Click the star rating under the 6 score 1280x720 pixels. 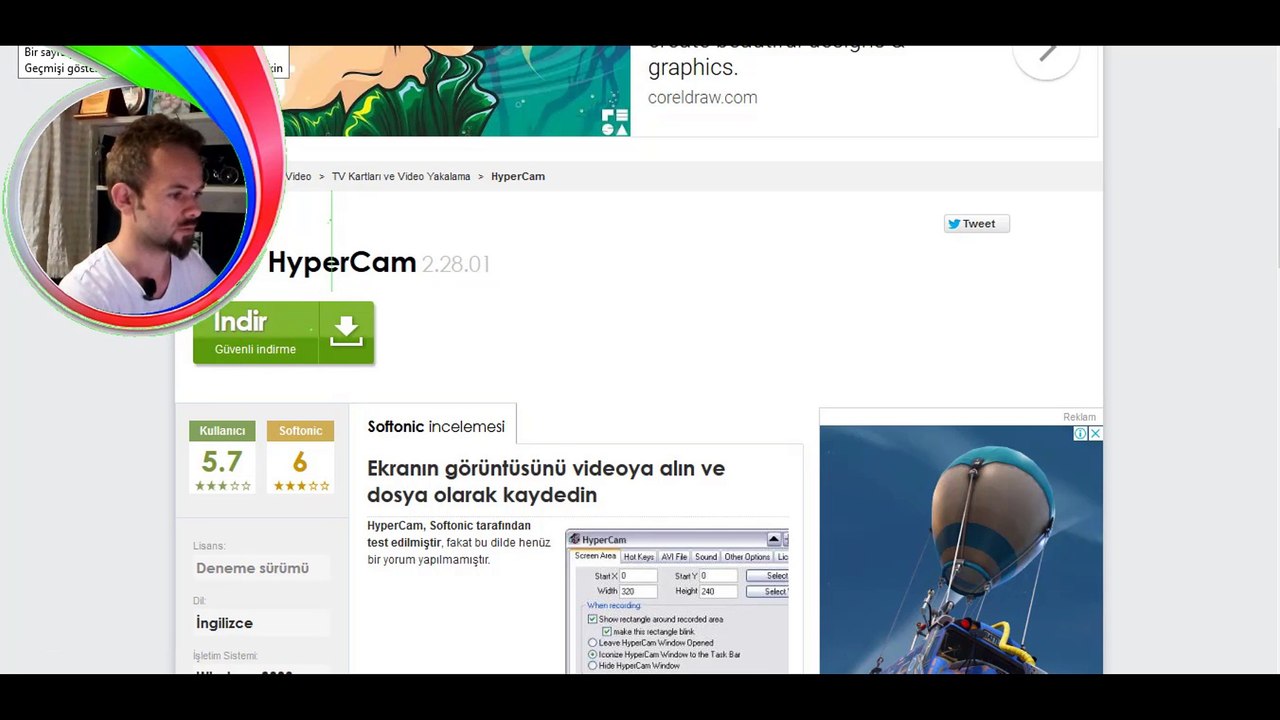[x=300, y=486]
